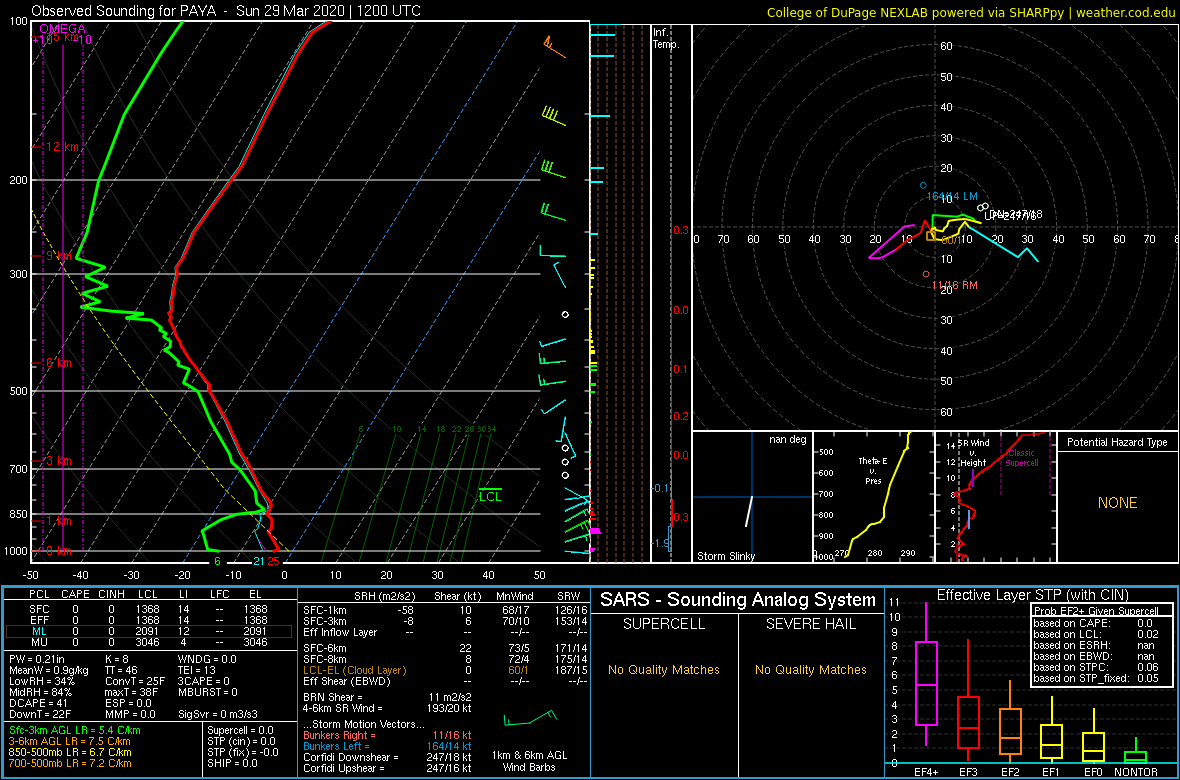
Task: Click the Supercell = 0.0 composite value
Action: 240,730
